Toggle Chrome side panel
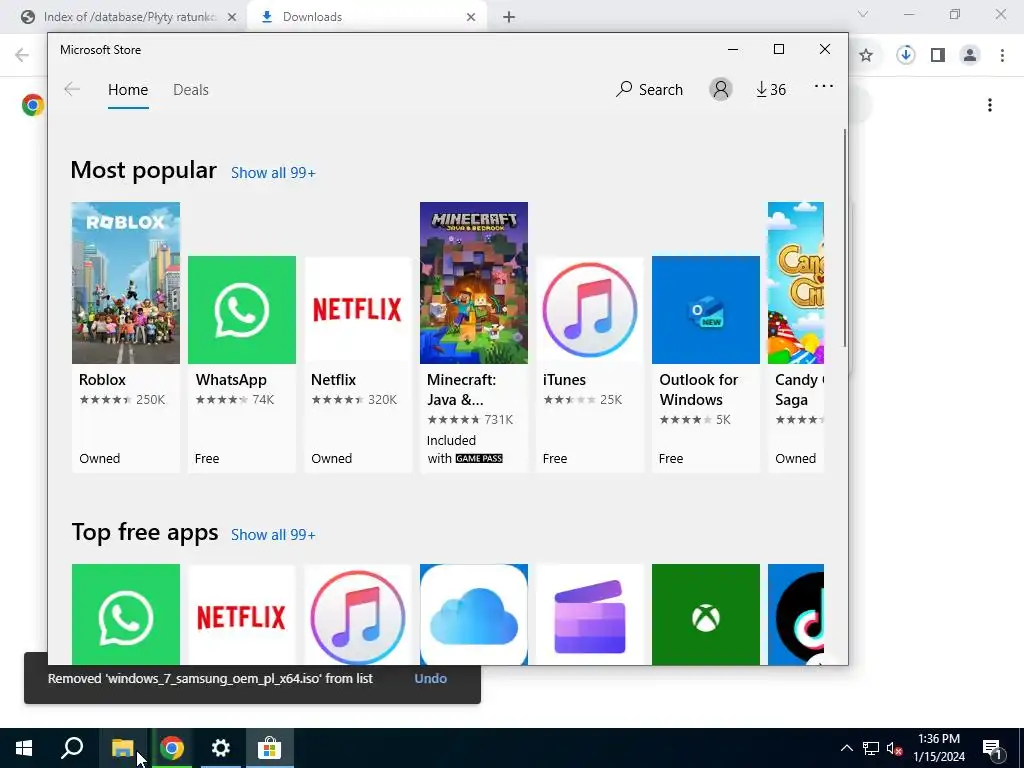Image resolution: width=1024 pixels, height=768 pixels. pos(938,56)
